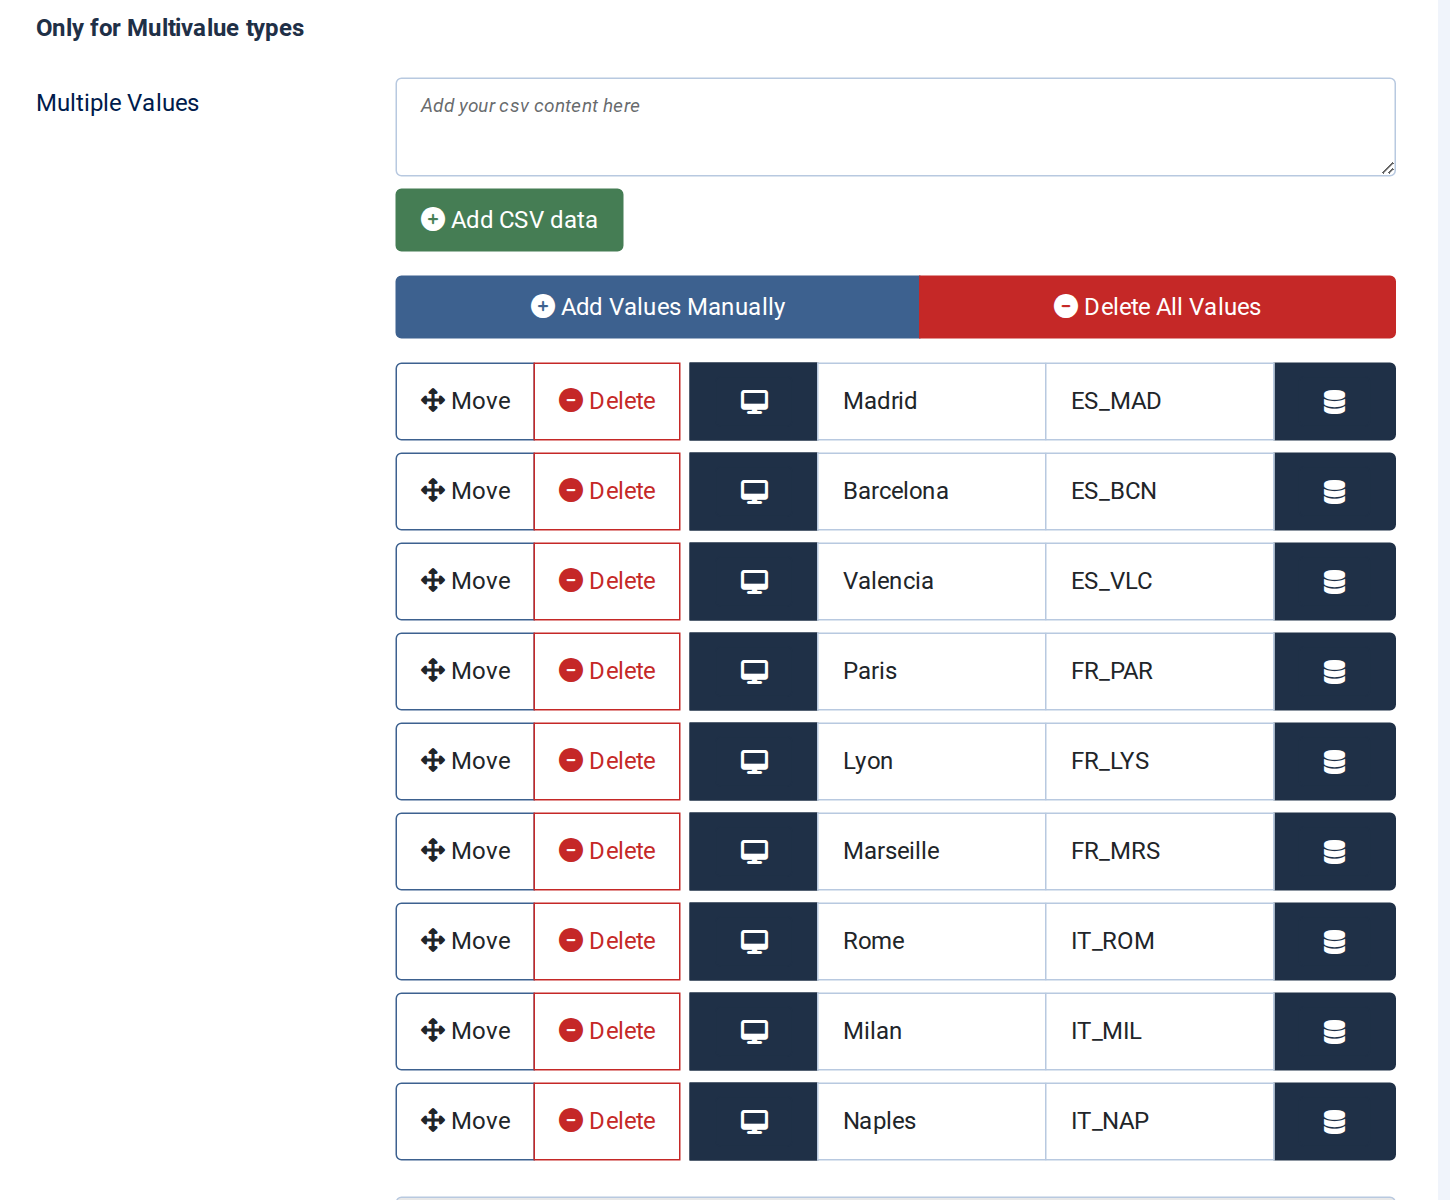Click the database icon beside IT_MIL

[1334, 1031]
